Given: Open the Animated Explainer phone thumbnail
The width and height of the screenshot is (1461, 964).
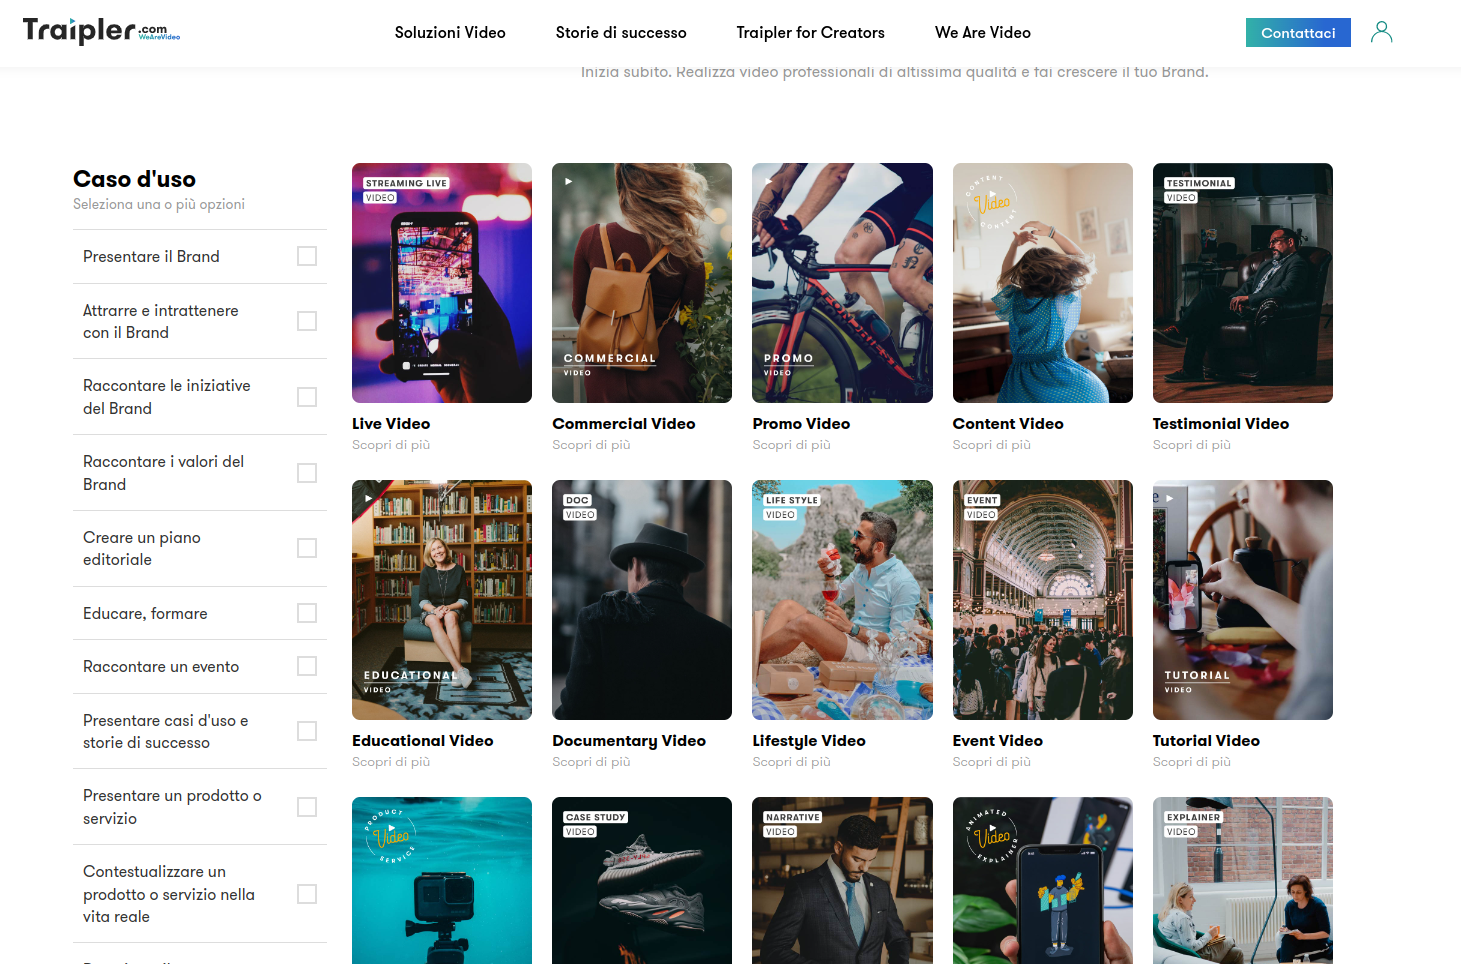Looking at the screenshot, I should (x=1043, y=880).
